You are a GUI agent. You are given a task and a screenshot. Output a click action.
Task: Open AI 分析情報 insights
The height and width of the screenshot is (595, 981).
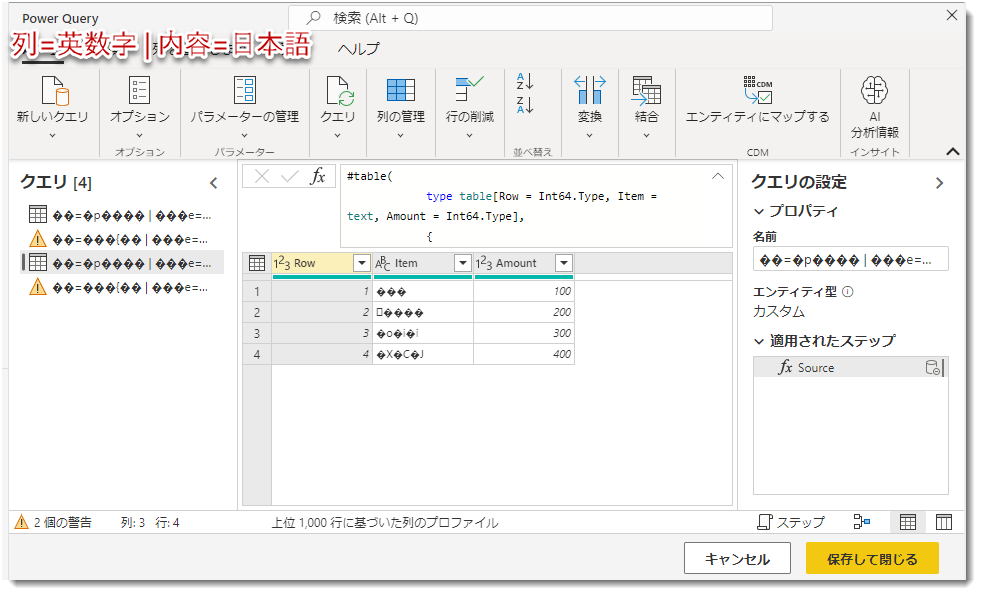875,106
